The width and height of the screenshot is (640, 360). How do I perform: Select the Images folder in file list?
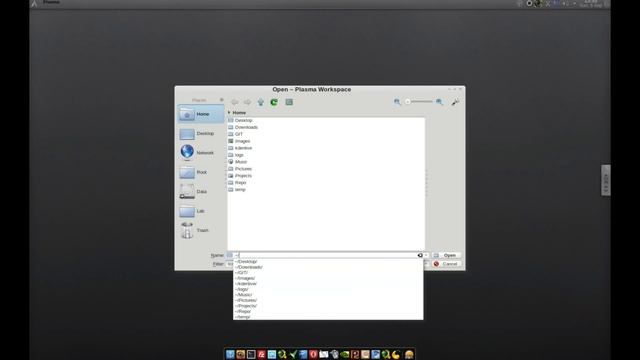click(239, 141)
